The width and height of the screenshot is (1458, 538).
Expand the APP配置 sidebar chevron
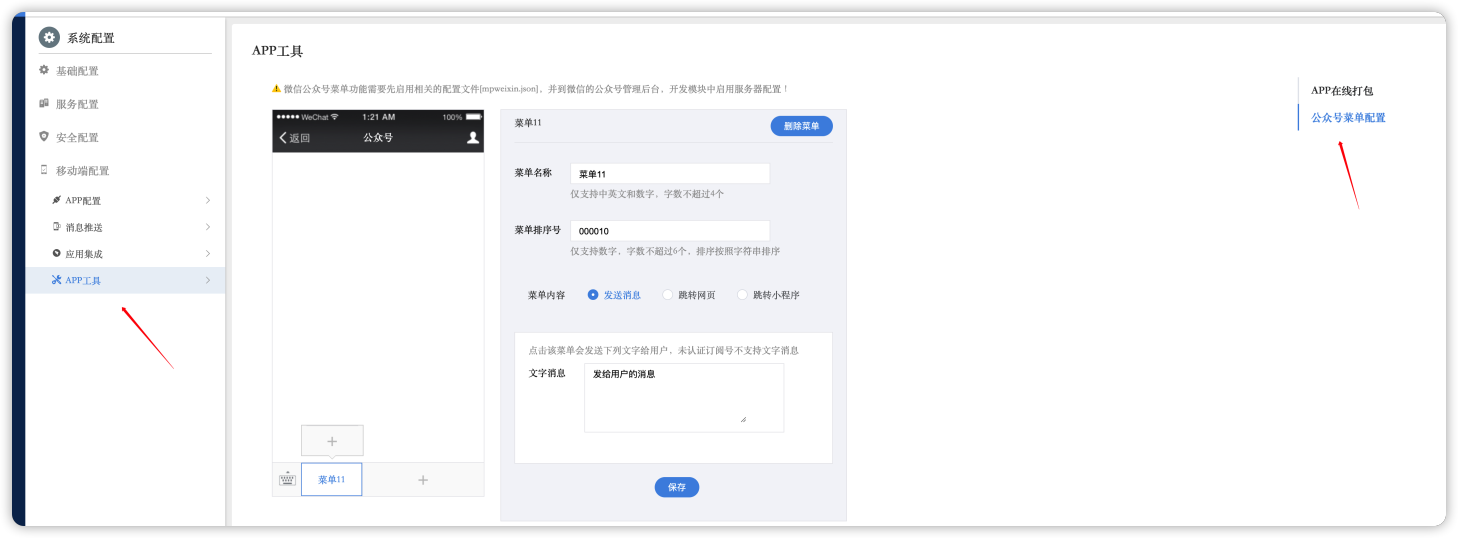tap(208, 200)
